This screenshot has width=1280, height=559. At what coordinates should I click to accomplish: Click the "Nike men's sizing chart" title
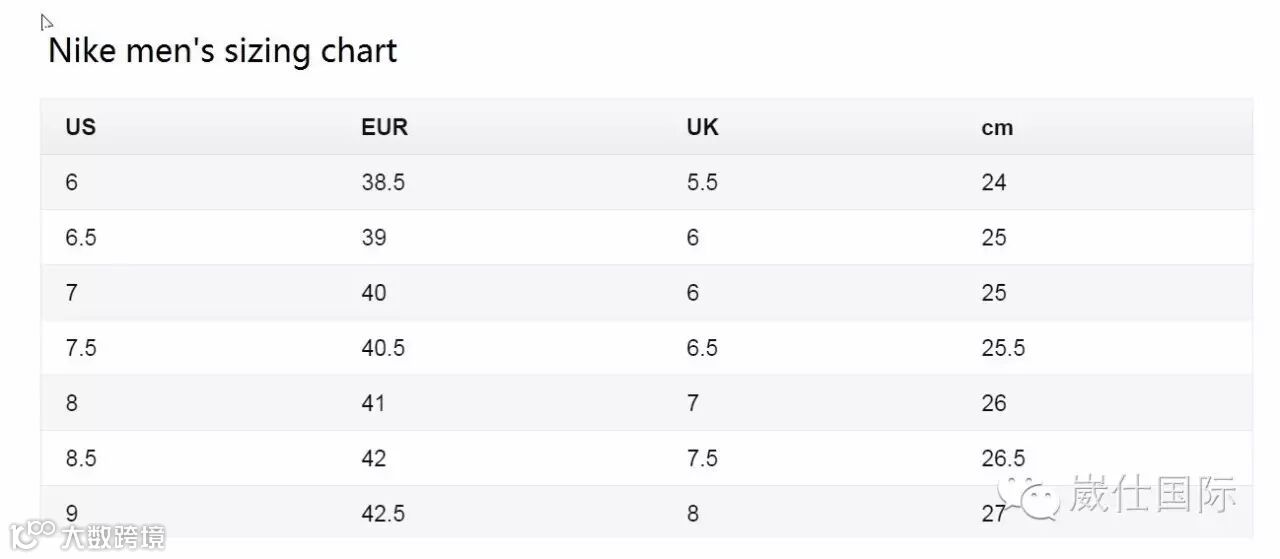point(222,51)
